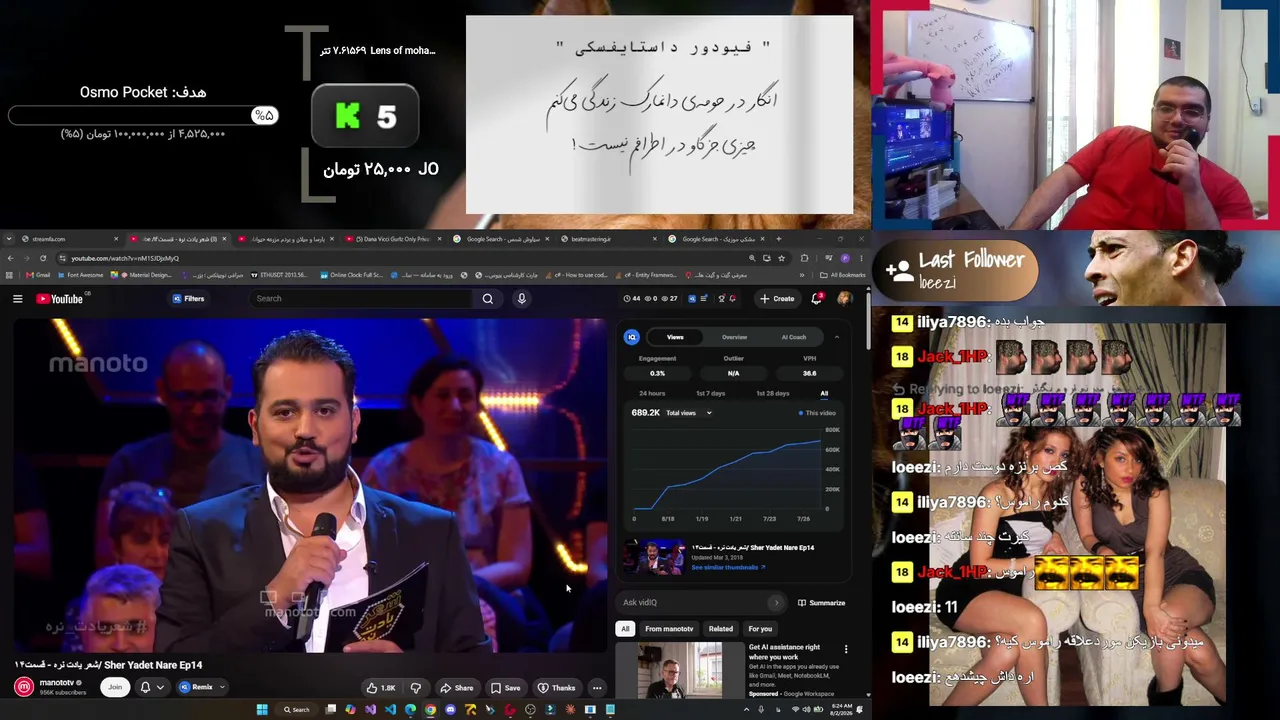Collapse the vidIQ panel chevron
Screen dimensions: 1280x720
coord(837,337)
